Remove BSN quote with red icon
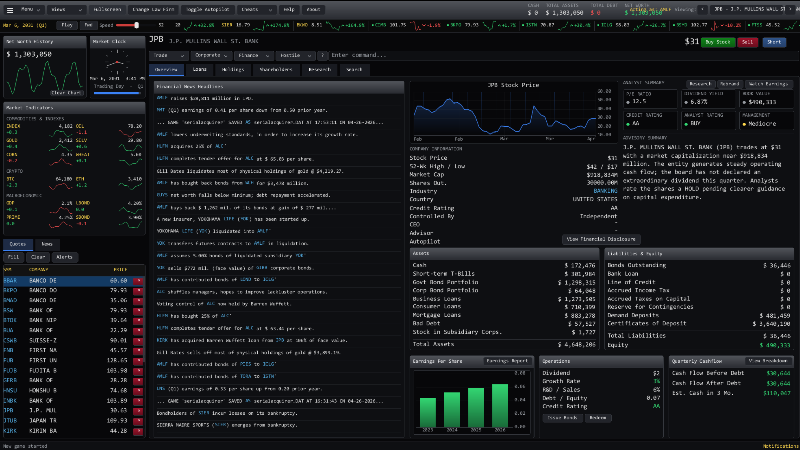This screenshot has width=800, height=450. [x=138, y=311]
